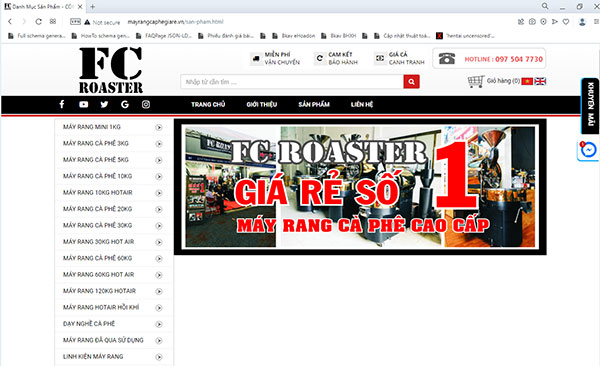Expand the Linh Kiện Máy Rang arrow
The height and width of the screenshot is (366, 600).
[x=159, y=357]
